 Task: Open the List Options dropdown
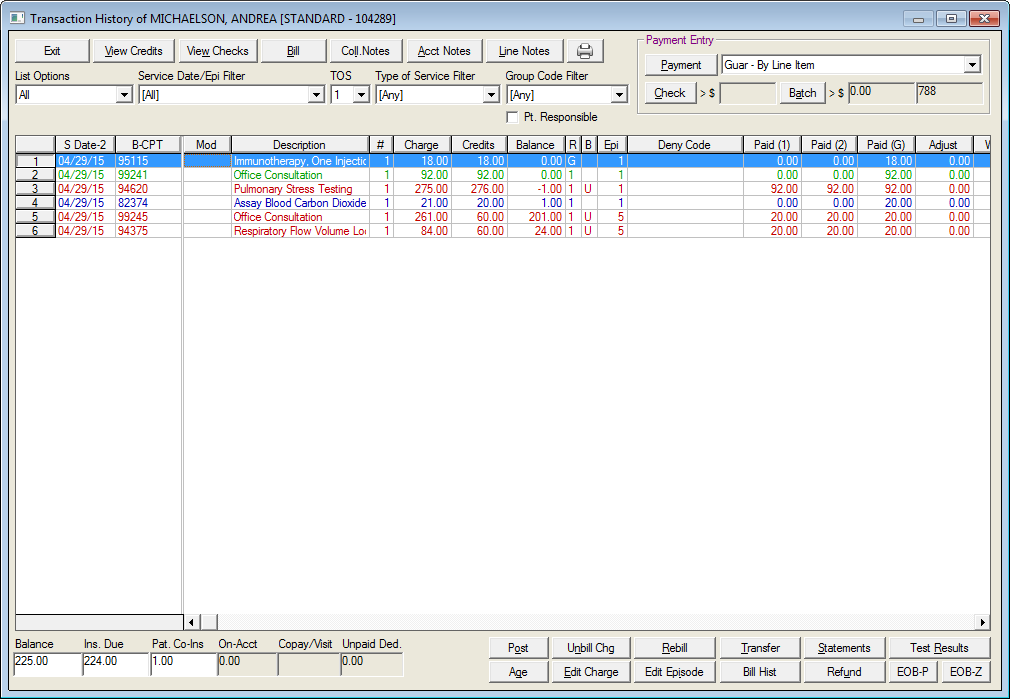124,95
